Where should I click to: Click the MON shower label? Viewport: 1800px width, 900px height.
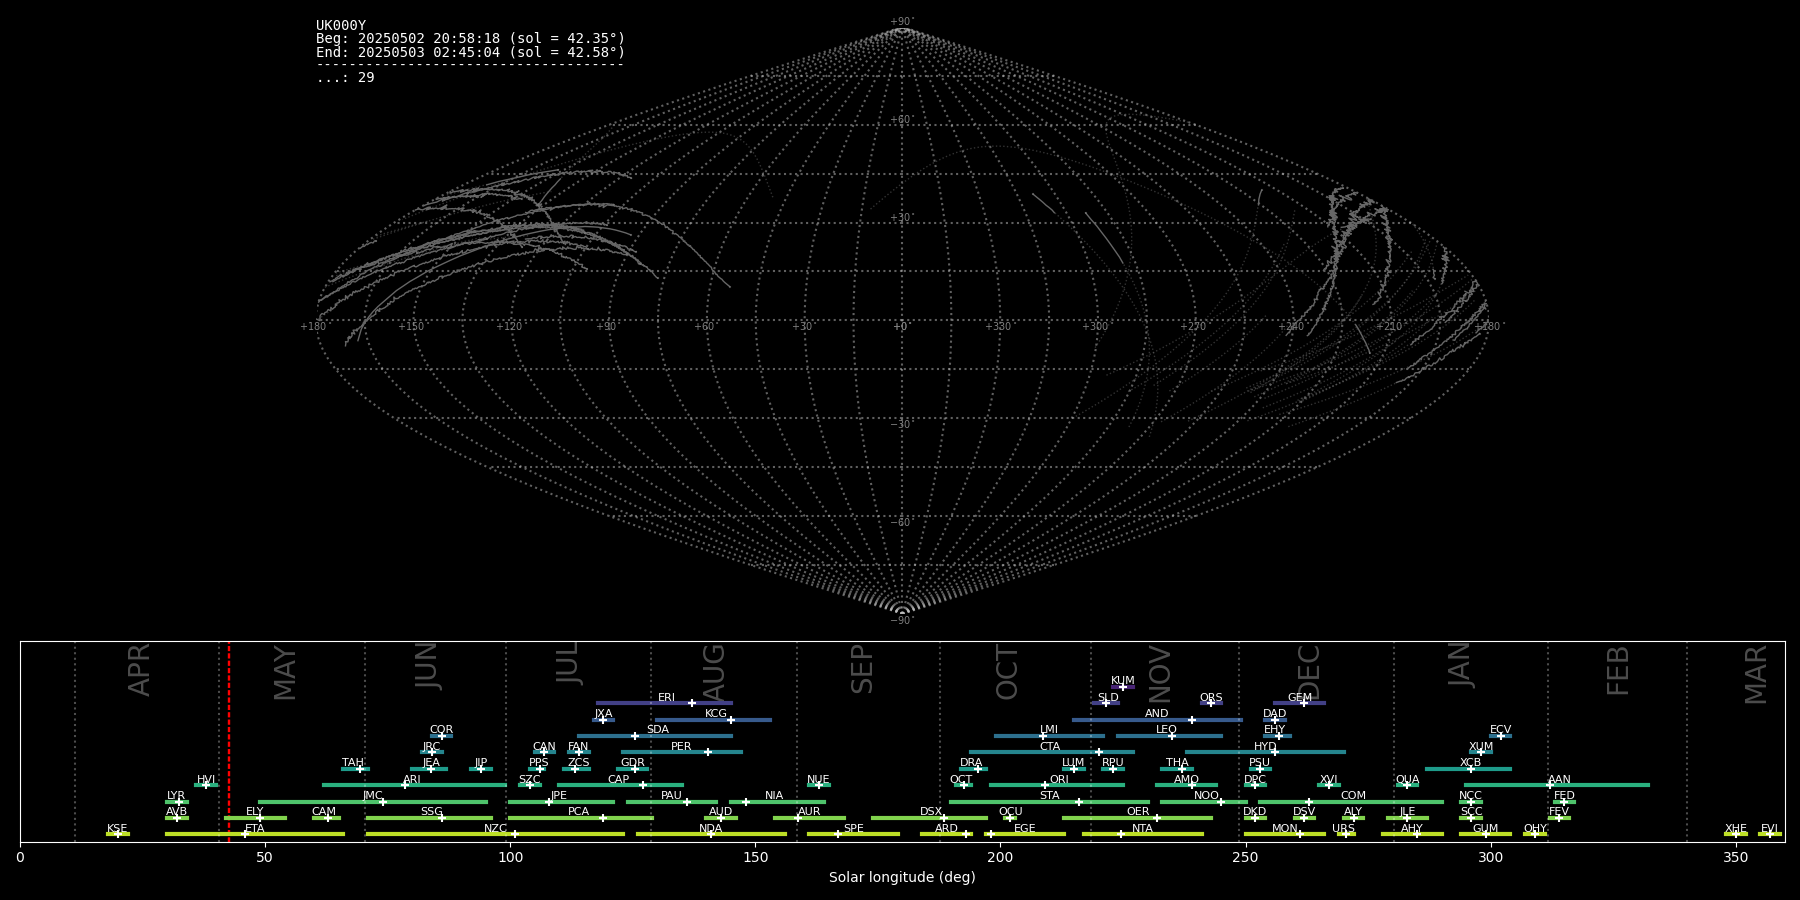(1284, 829)
